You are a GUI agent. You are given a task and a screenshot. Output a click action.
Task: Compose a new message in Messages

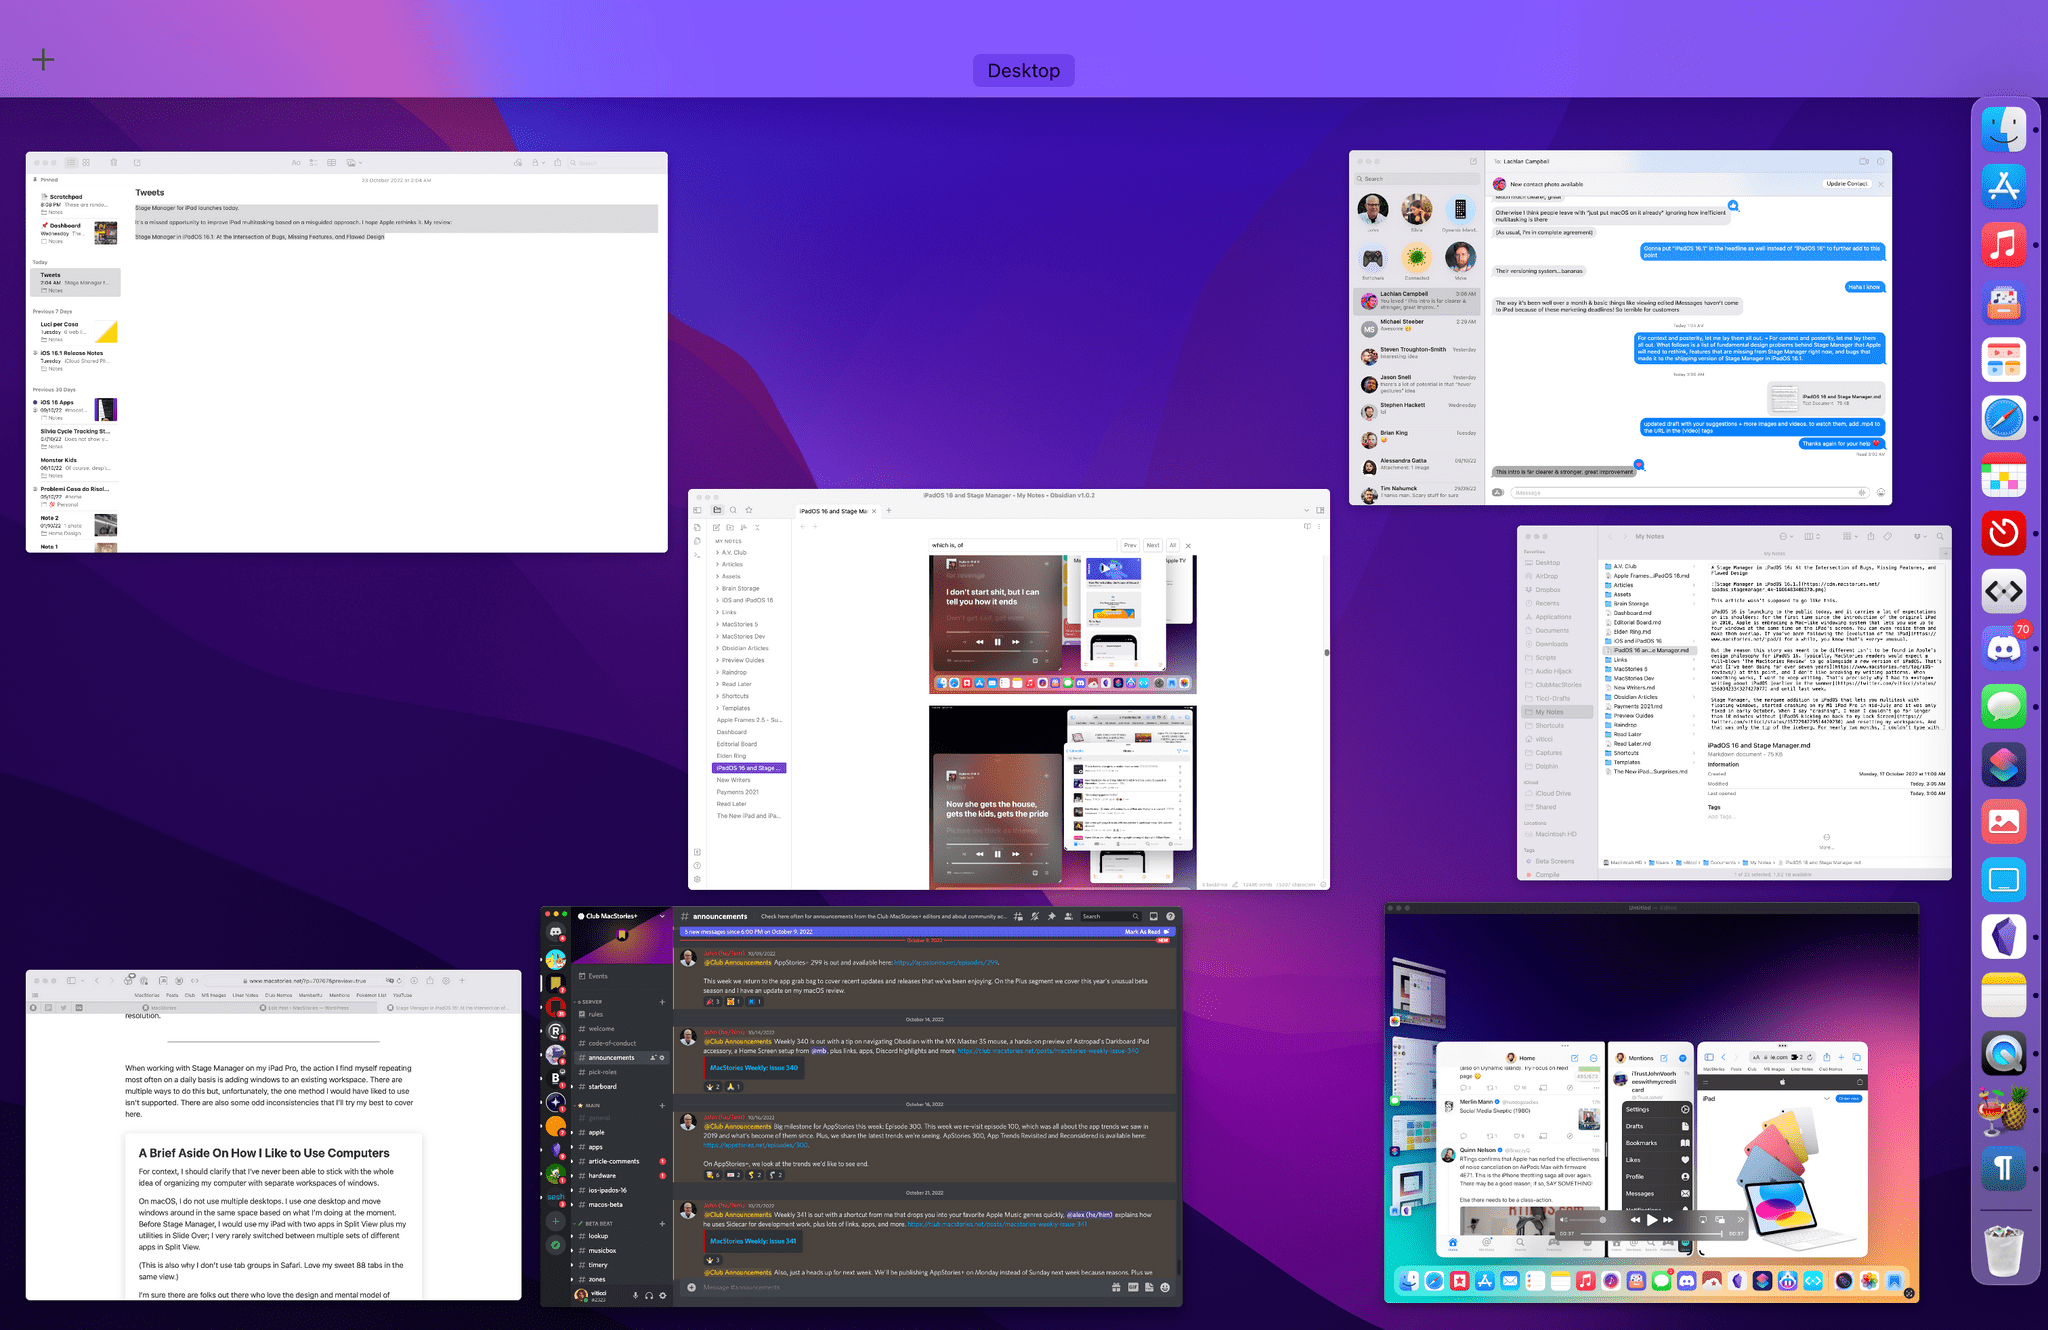click(x=1473, y=161)
